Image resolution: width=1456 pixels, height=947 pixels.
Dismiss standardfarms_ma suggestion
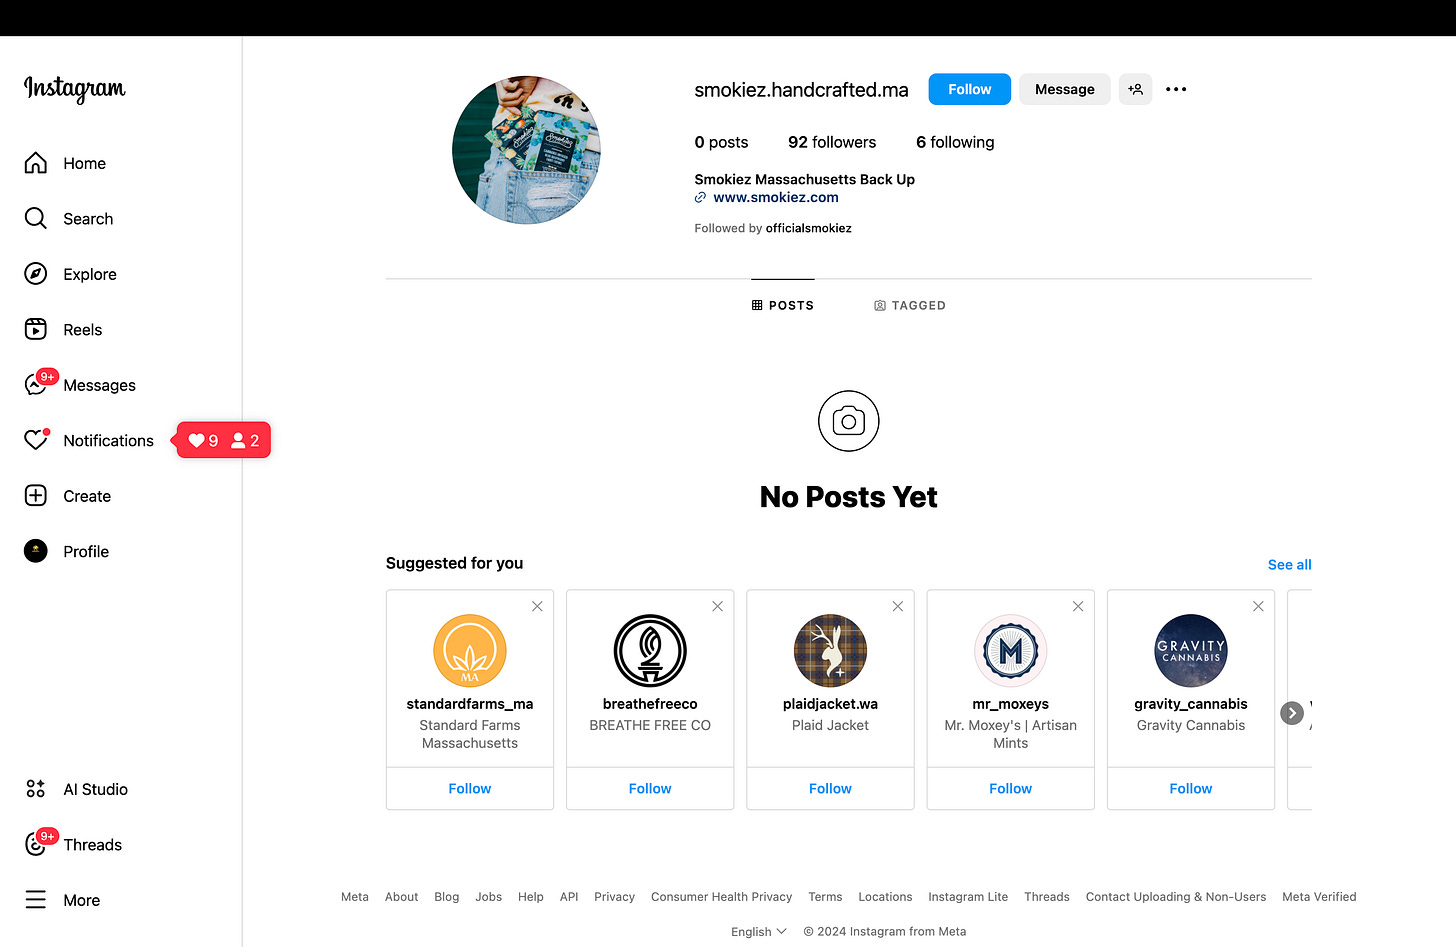pos(537,606)
